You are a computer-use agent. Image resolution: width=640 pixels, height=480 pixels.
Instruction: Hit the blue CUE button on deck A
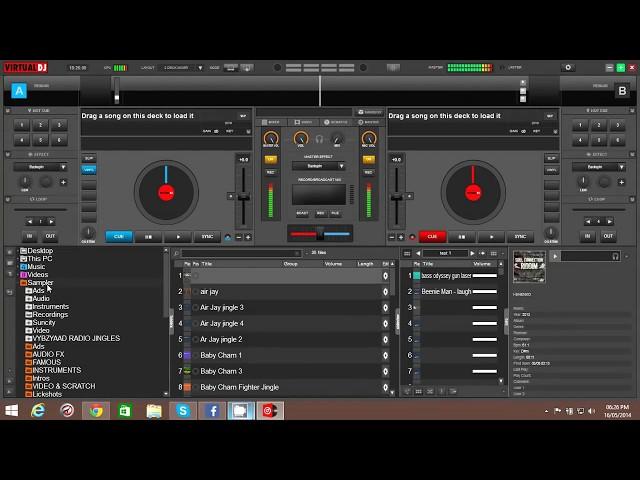coord(119,237)
